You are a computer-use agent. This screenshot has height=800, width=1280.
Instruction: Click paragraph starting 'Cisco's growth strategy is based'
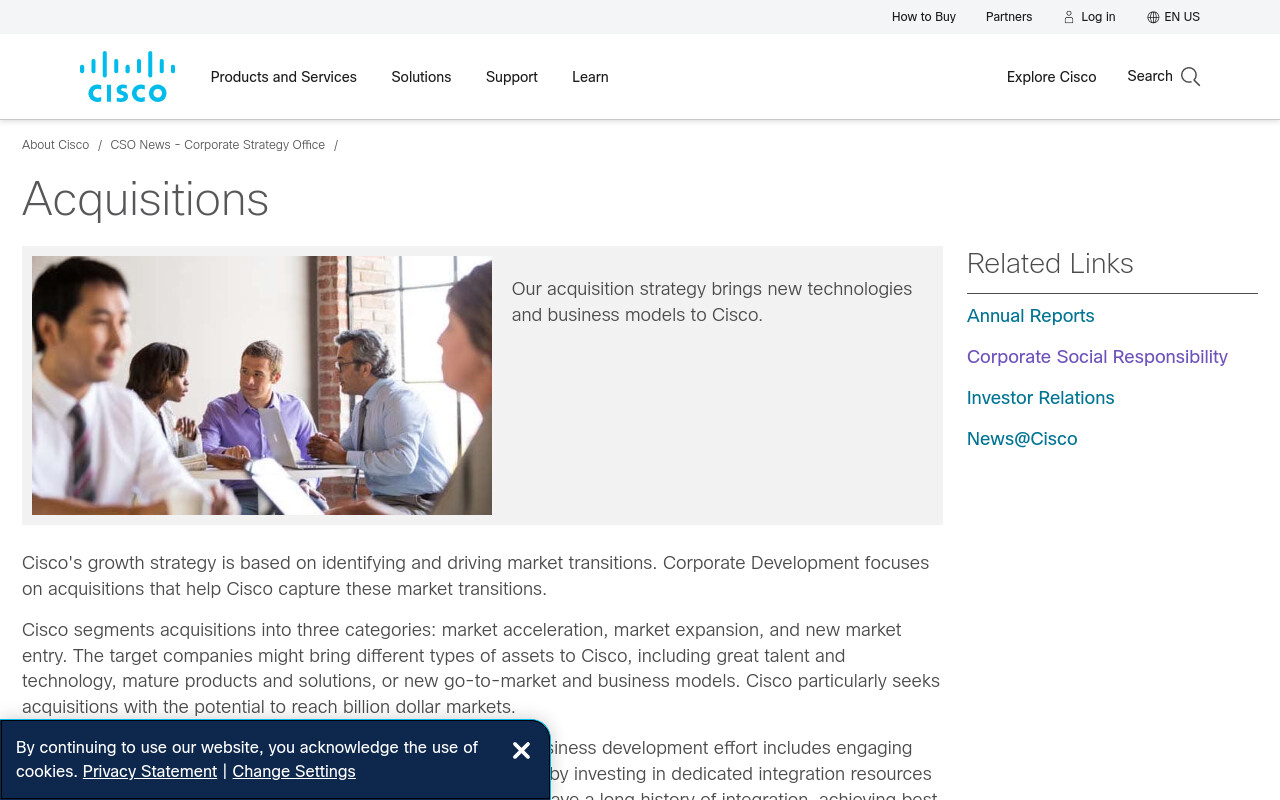[x=476, y=576]
